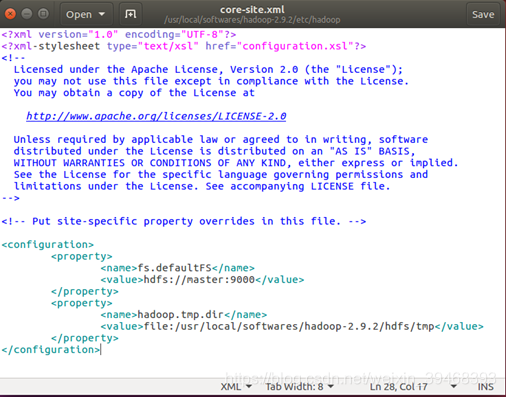The width and height of the screenshot is (506, 397).
Task: Click the hdfs://master:9000 value text
Action: tap(199, 280)
